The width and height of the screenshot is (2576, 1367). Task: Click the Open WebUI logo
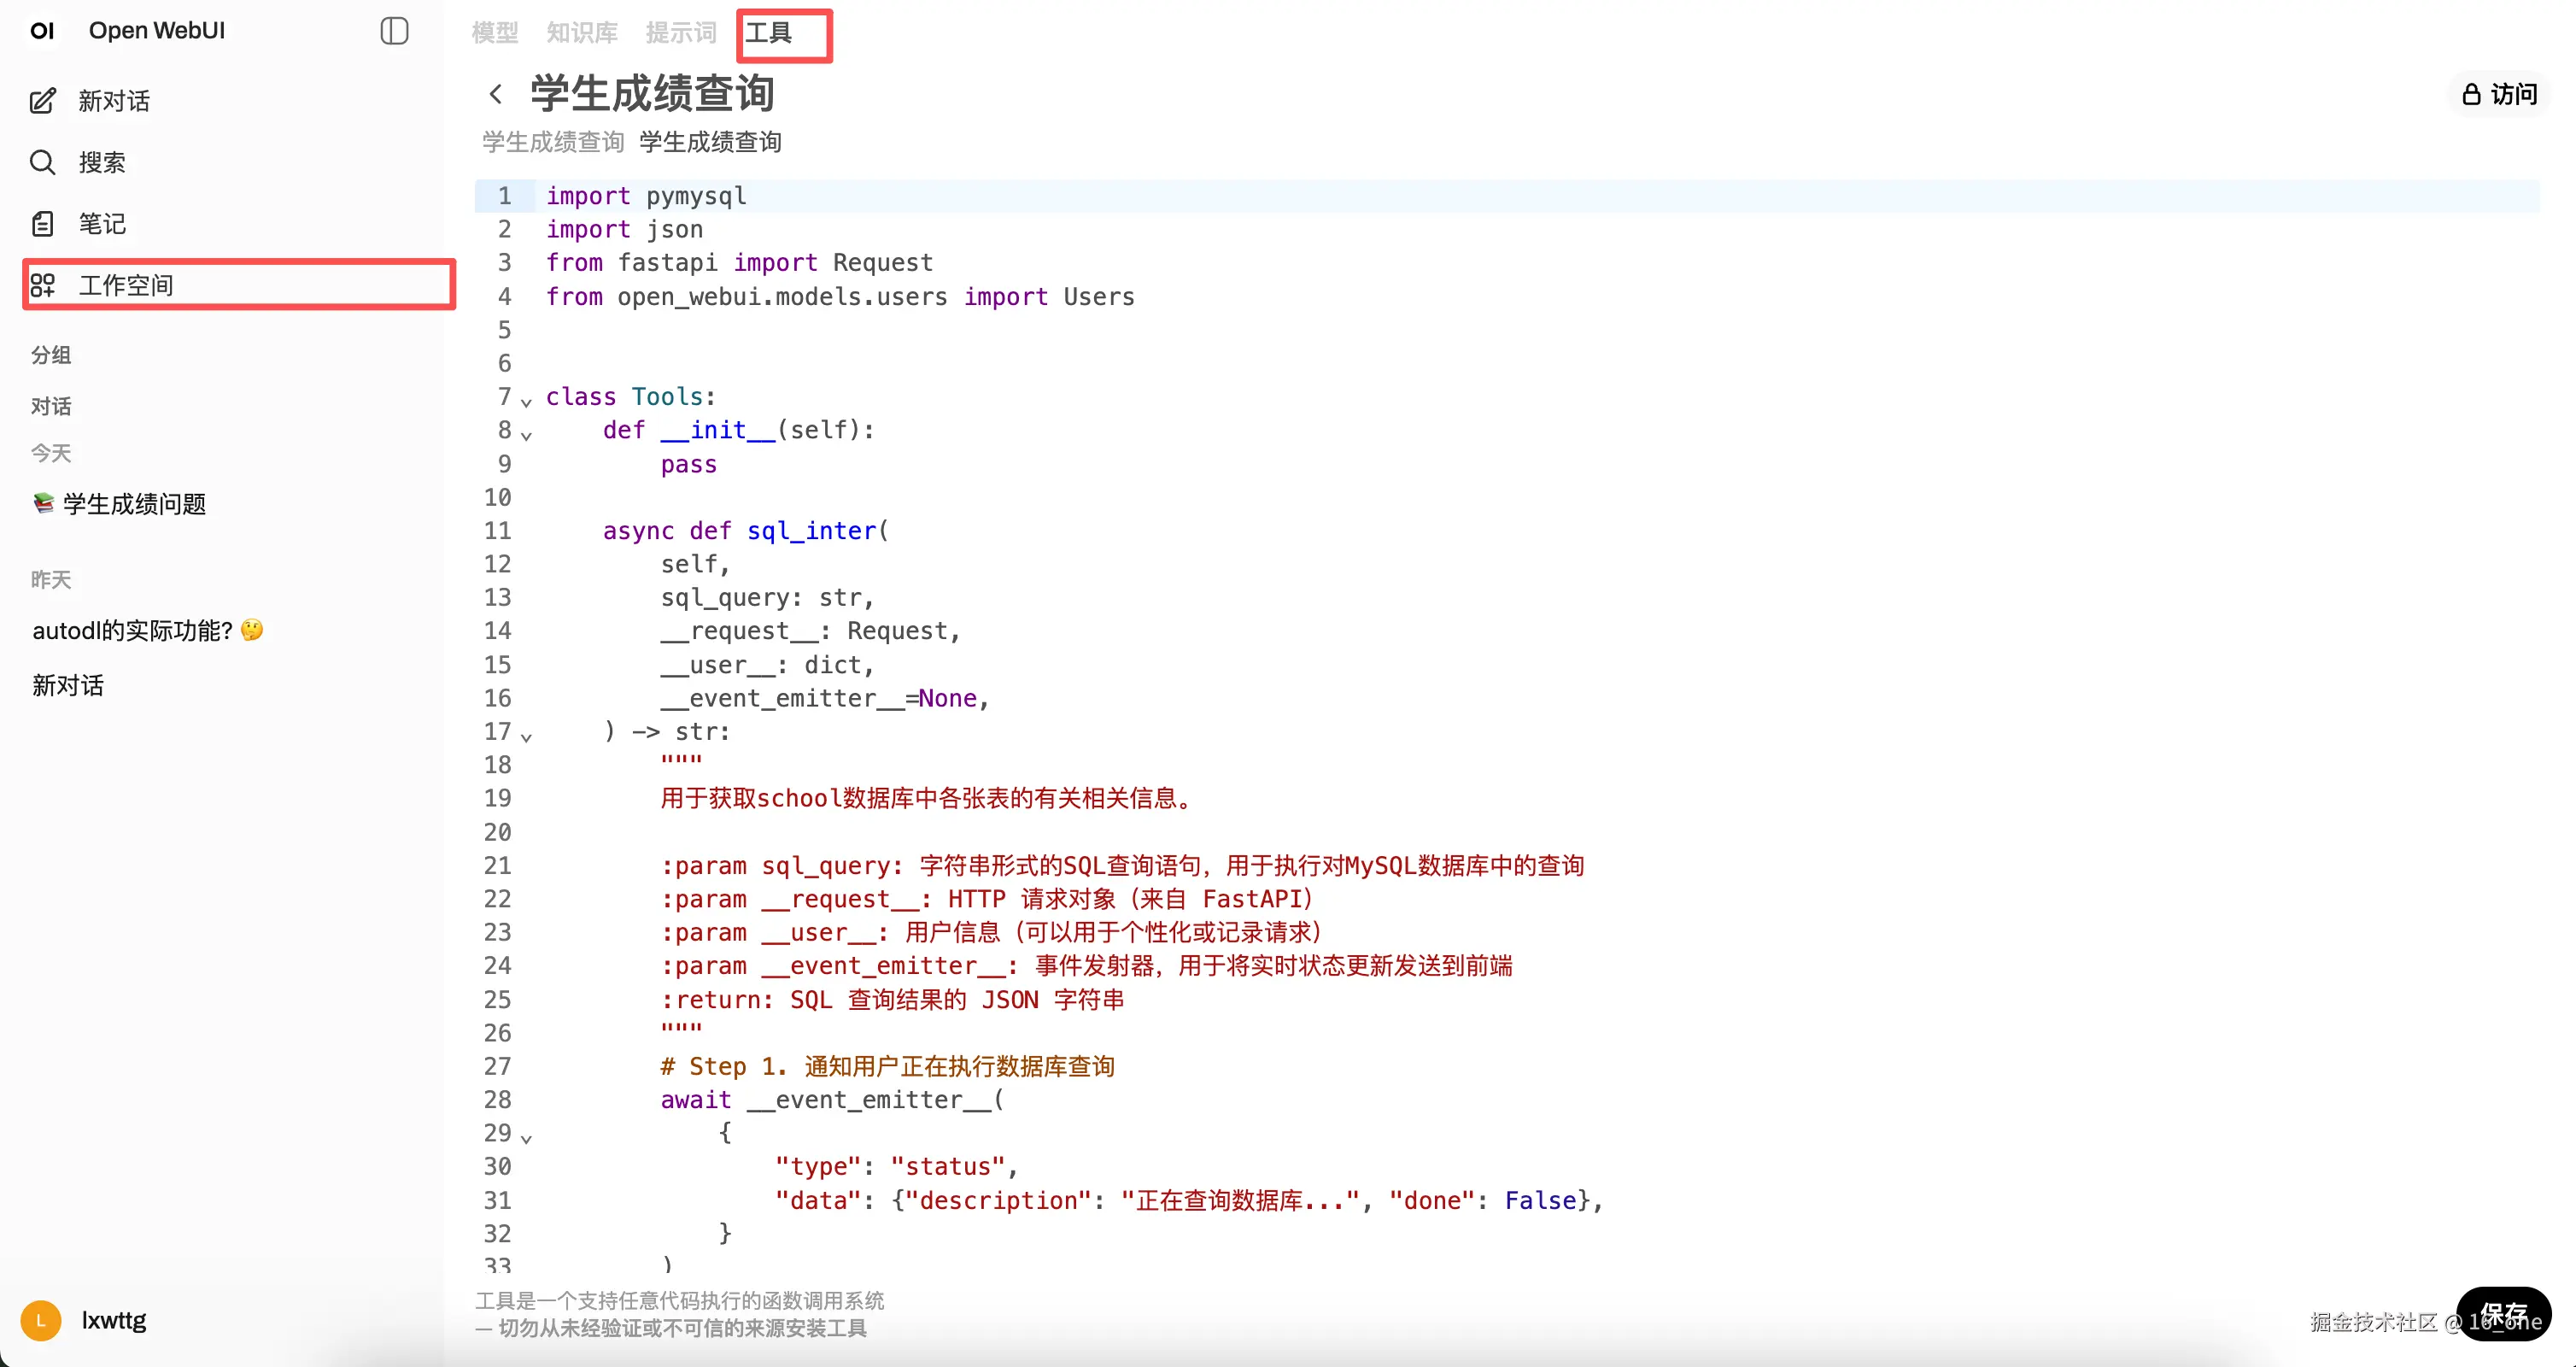click(x=42, y=31)
